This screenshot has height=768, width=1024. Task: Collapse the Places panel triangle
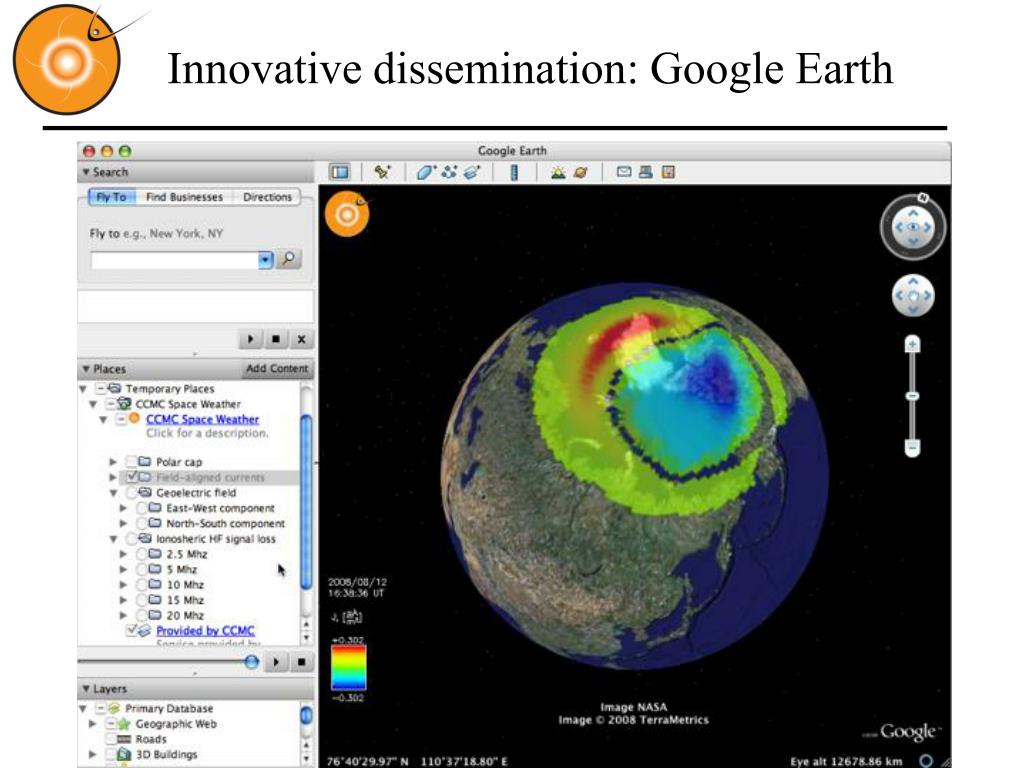tap(86, 369)
